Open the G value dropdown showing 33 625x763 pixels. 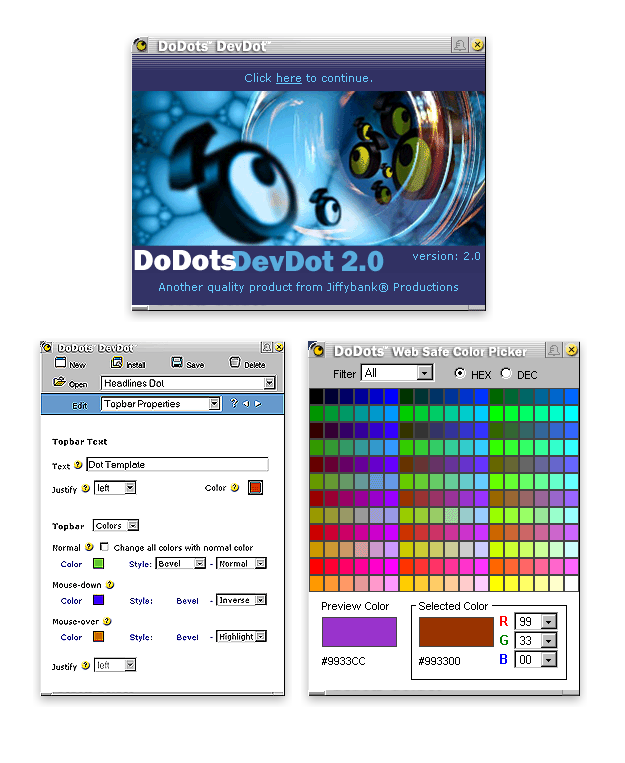[x=535, y=640]
